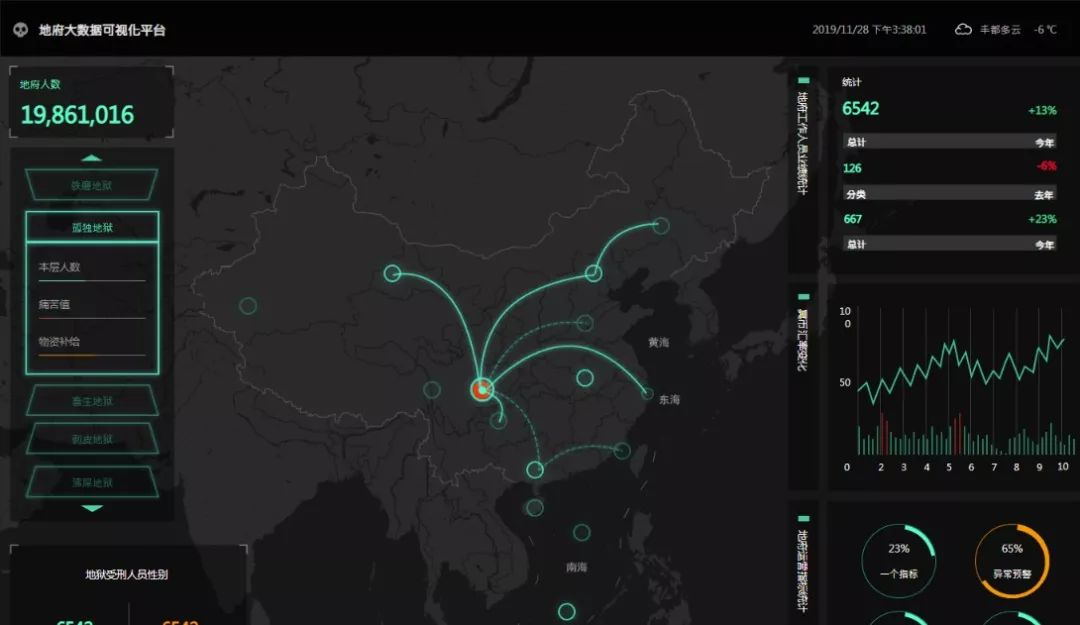The height and width of the screenshot is (625, 1080).
Task: Click the 地狱受刑人员性别 panel title
Action: (x=127, y=574)
